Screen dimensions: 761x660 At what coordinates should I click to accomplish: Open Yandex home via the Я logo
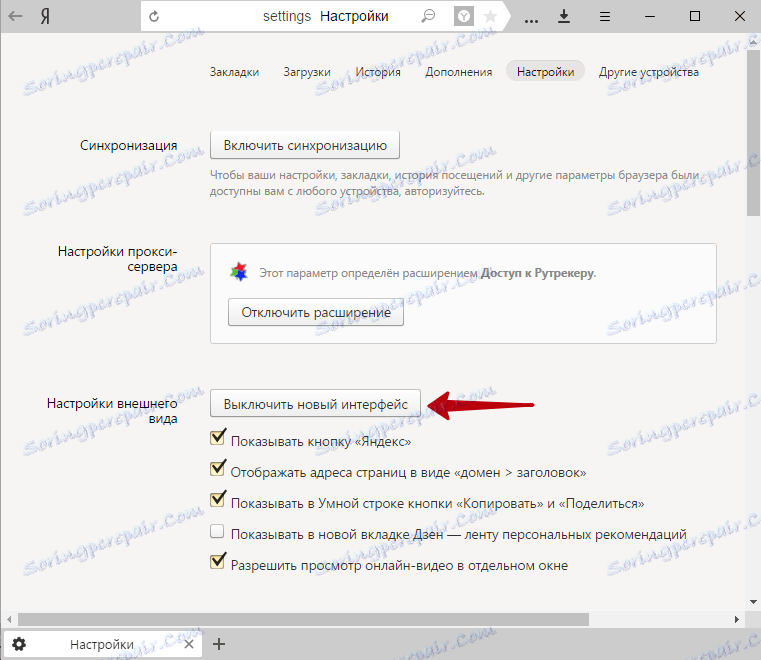click(45, 16)
